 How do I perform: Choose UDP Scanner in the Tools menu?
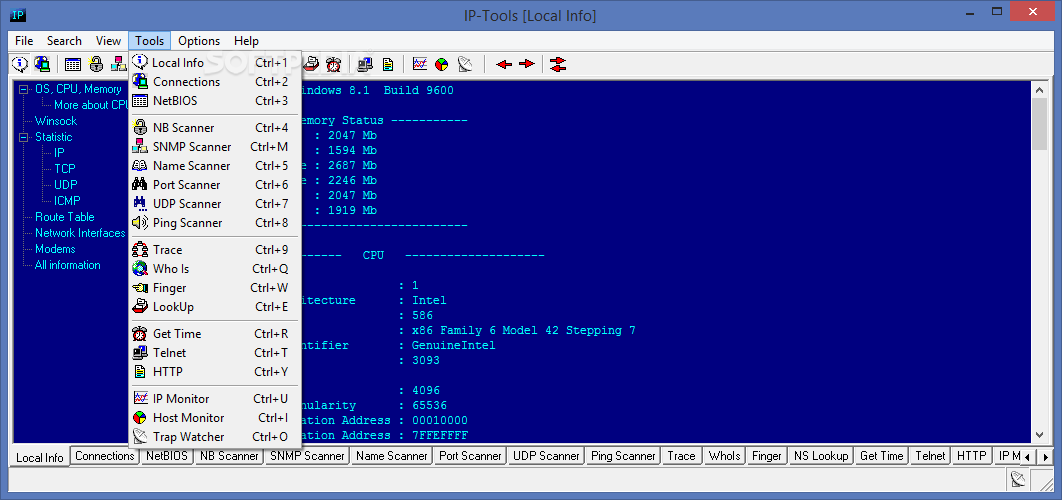pyautogui.click(x=215, y=203)
